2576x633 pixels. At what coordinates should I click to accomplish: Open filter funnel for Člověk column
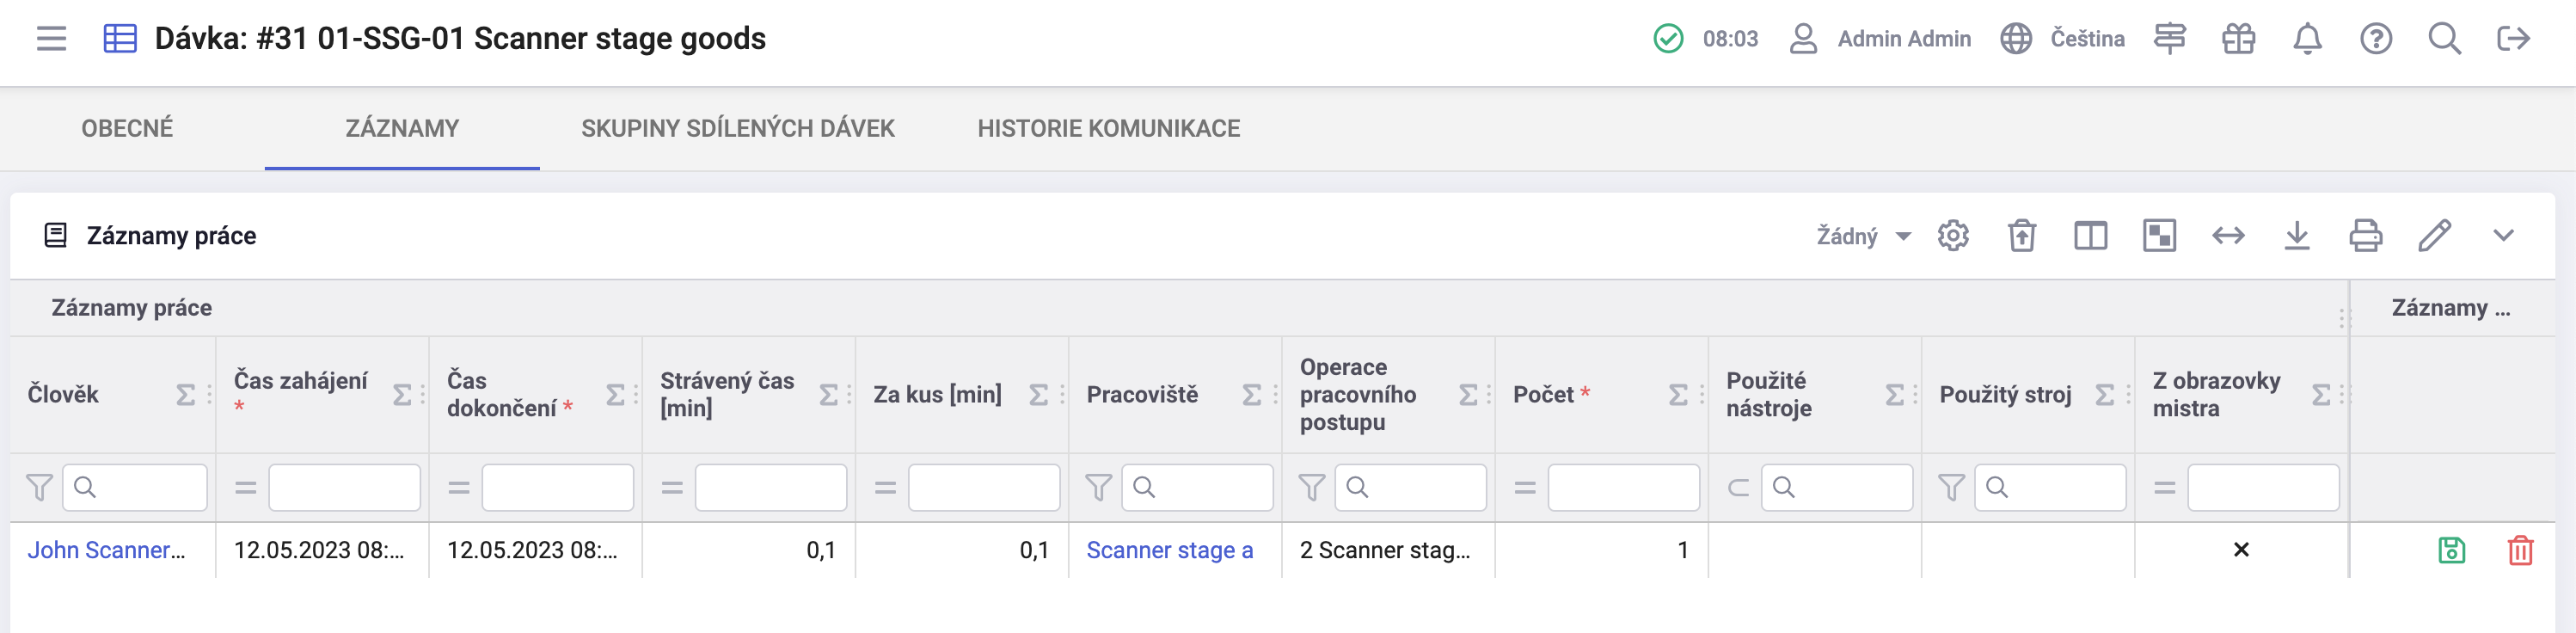click(x=39, y=488)
